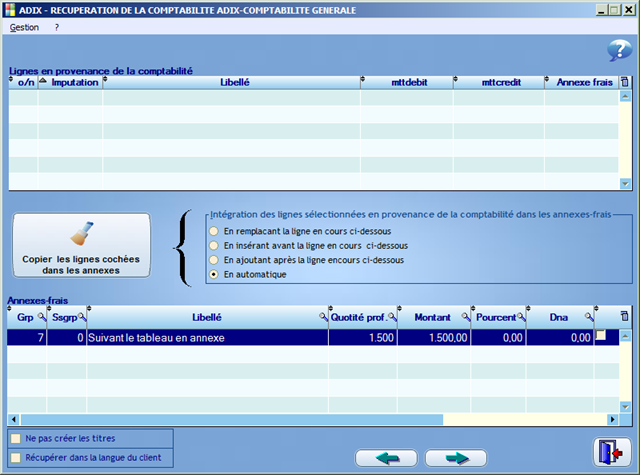Click the Quotité prof. value 1.500
This screenshot has height=475, width=640.
[x=363, y=337]
